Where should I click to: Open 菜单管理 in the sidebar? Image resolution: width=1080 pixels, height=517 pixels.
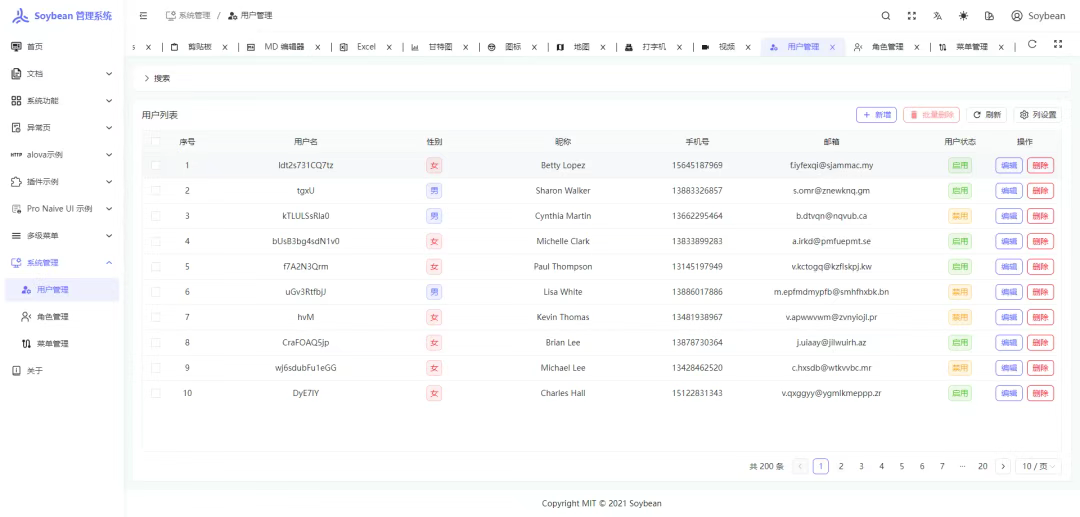[52, 344]
